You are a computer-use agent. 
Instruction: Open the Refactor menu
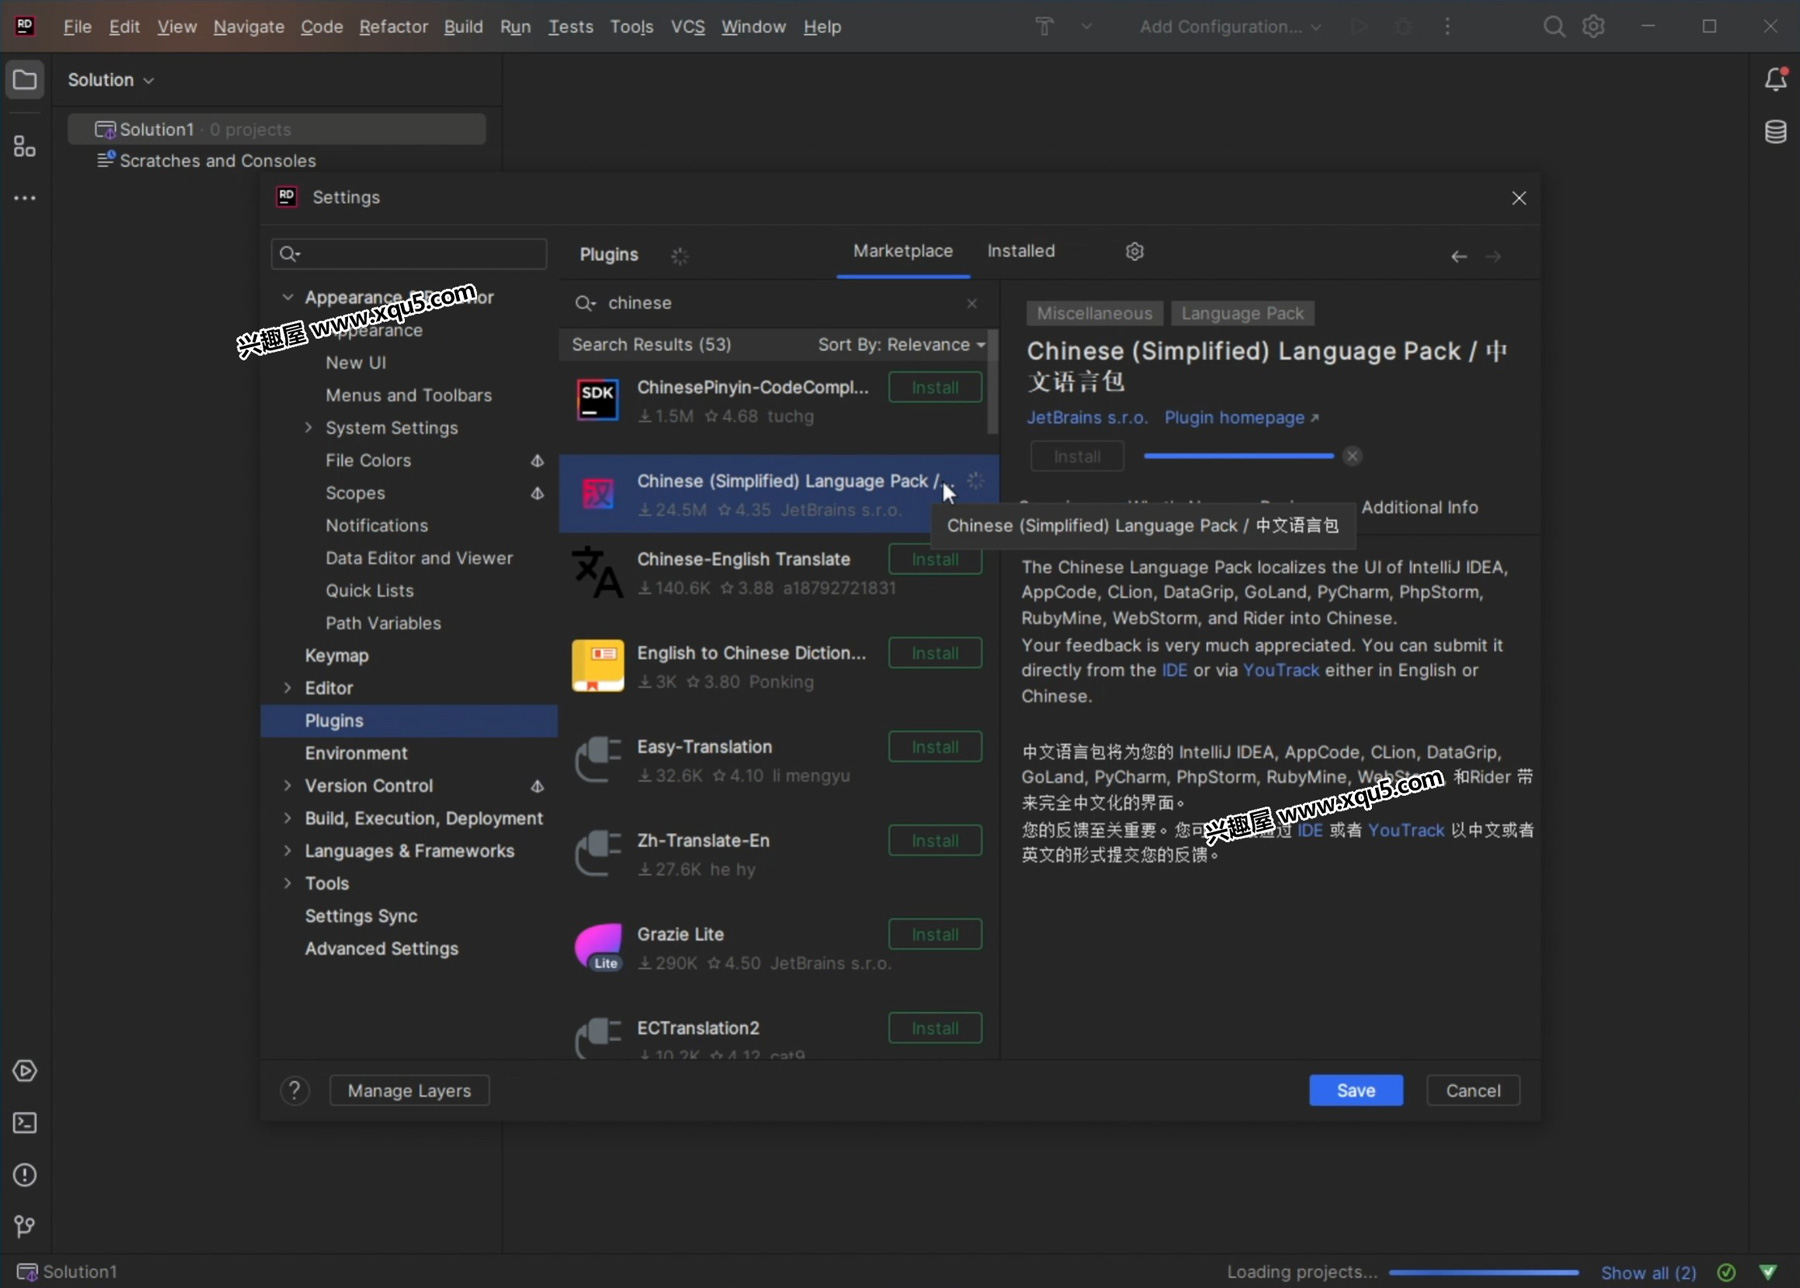click(x=393, y=27)
